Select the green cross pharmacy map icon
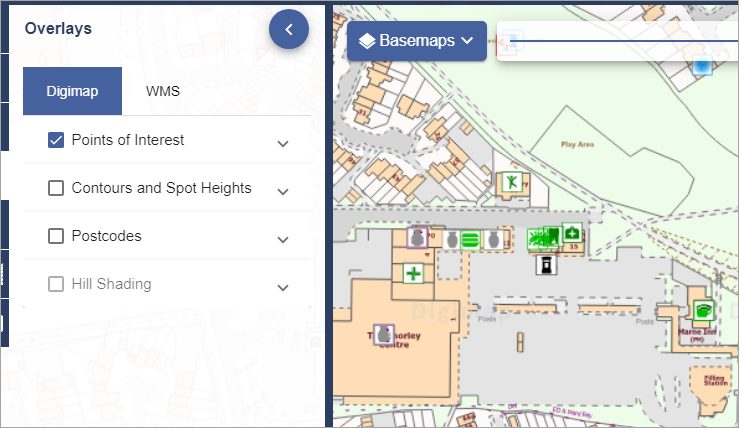Viewport: 739px width, 428px height. click(x=413, y=273)
